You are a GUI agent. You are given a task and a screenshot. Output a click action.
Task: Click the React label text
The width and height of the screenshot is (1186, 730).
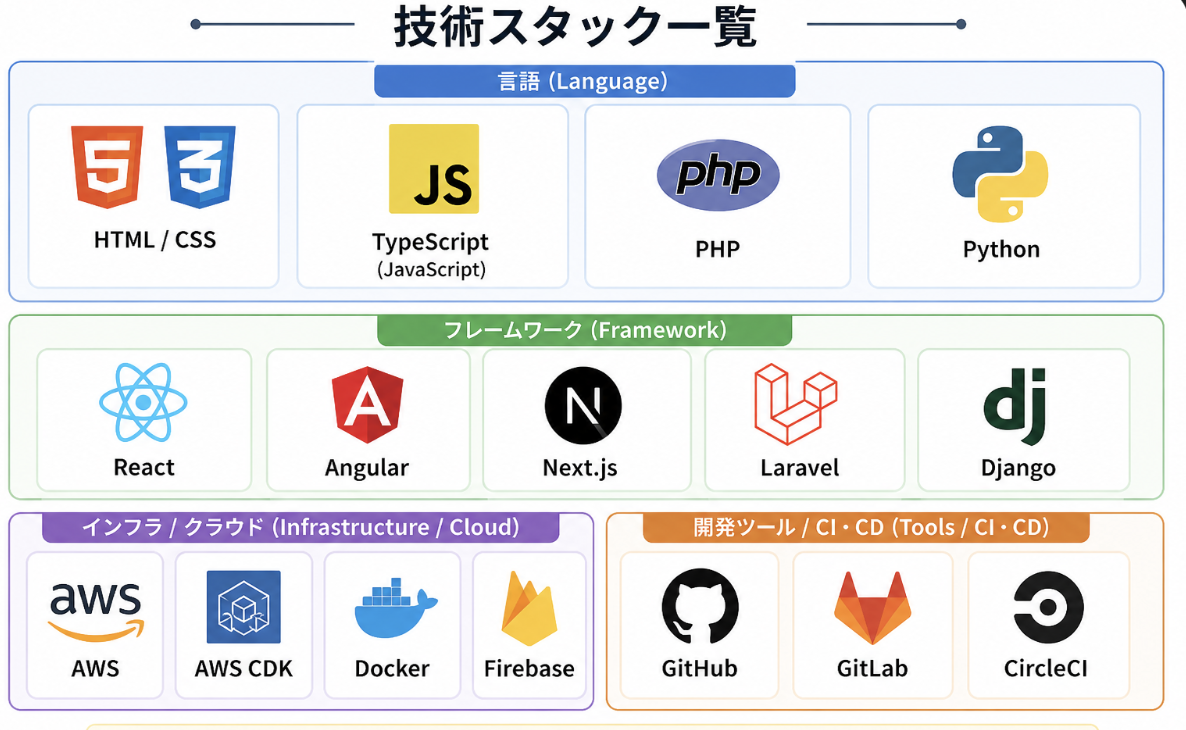click(x=144, y=468)
